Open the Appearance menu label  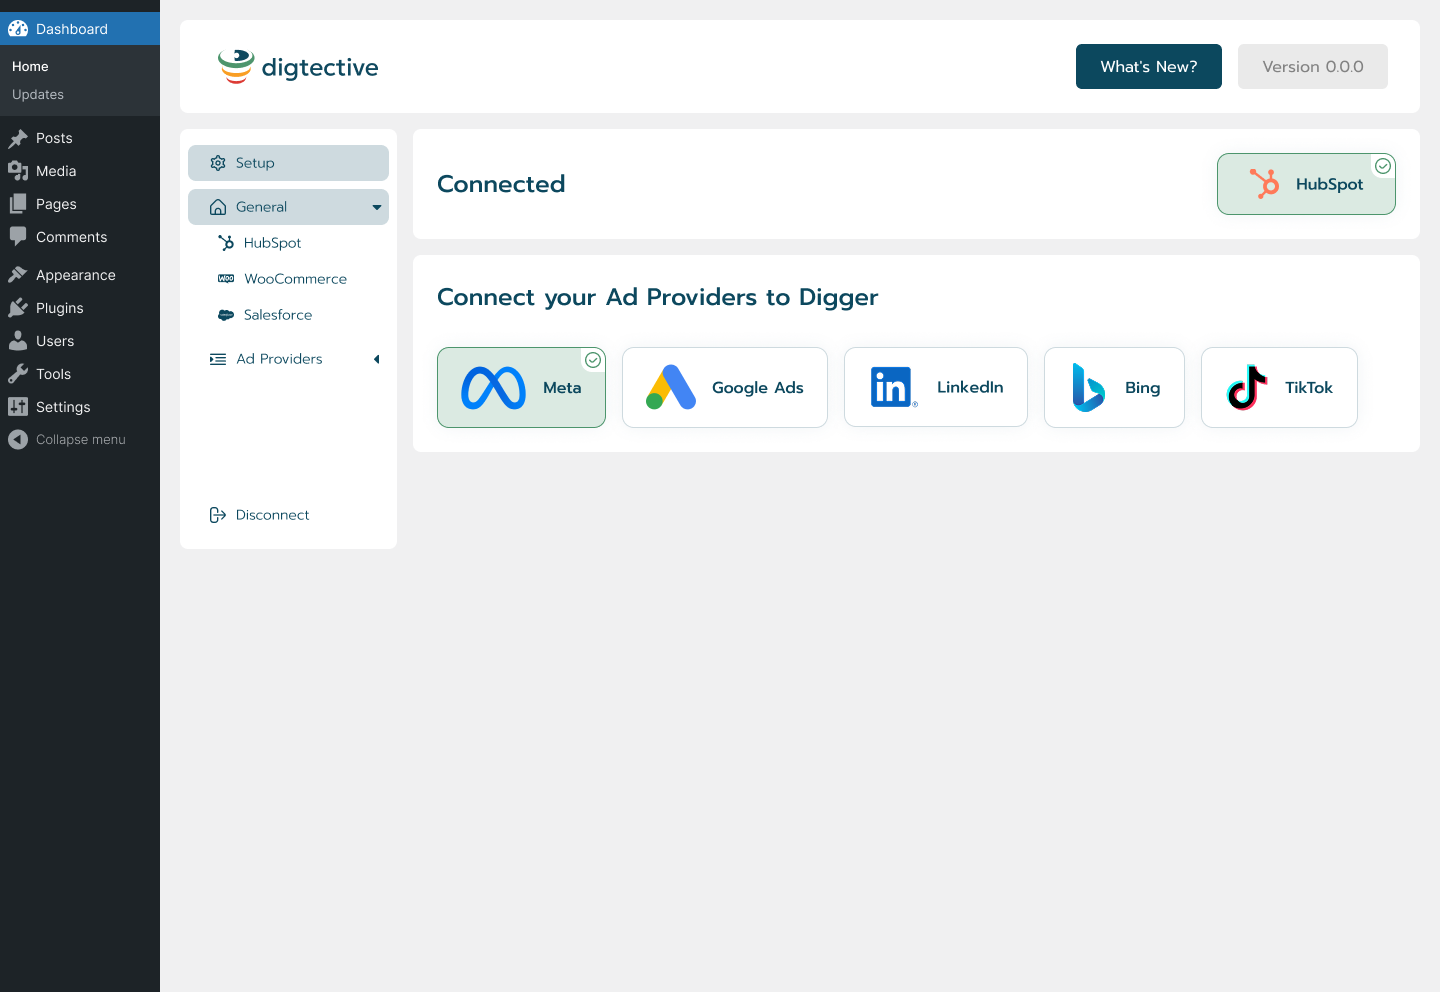coord(76,275)
